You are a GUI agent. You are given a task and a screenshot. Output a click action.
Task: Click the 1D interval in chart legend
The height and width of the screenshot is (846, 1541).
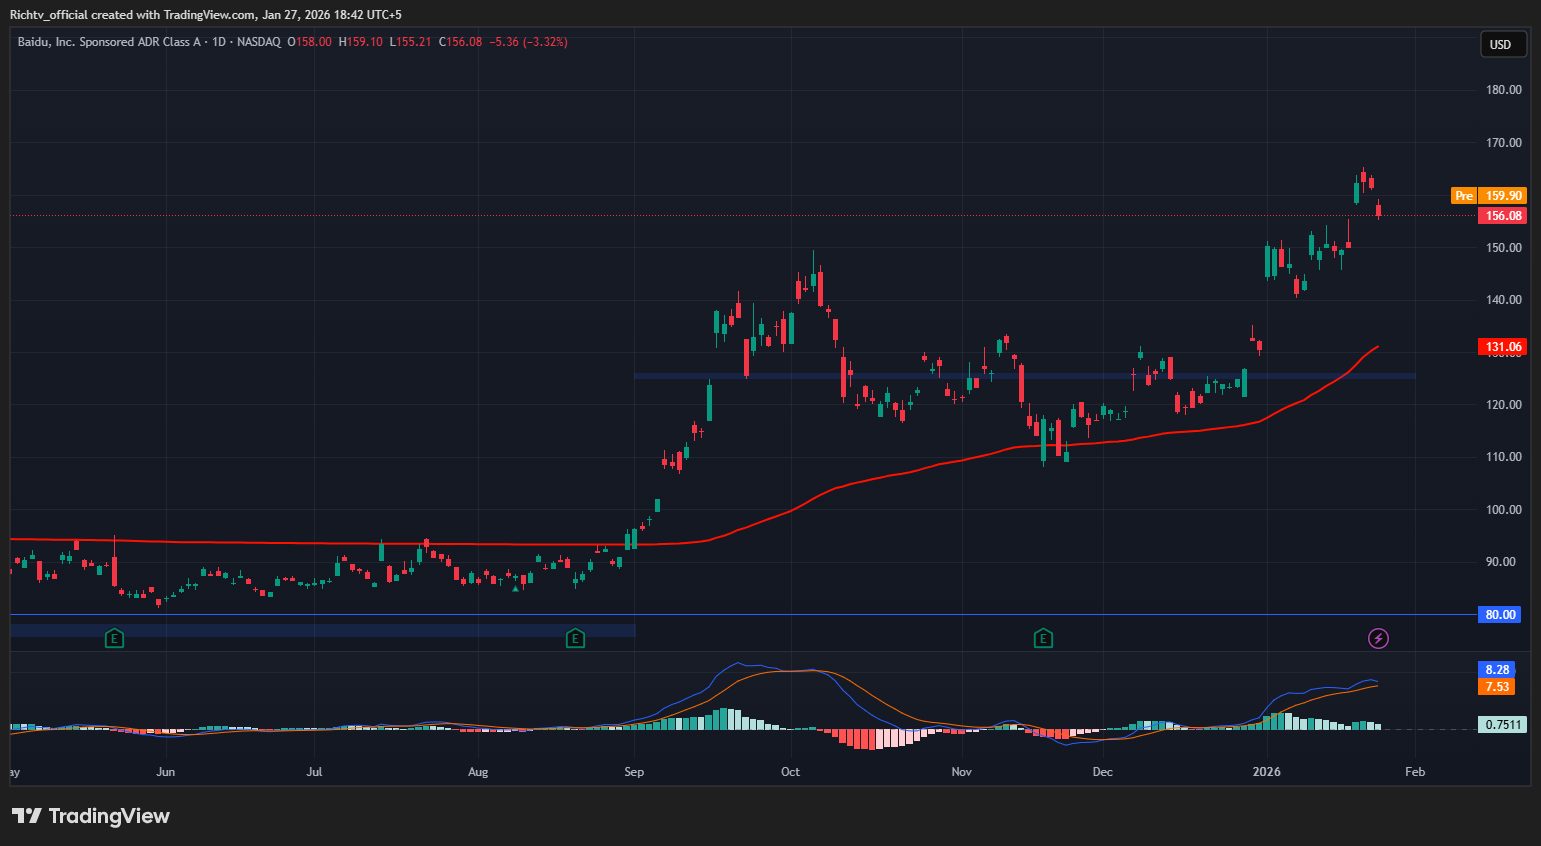pos(219,42)
